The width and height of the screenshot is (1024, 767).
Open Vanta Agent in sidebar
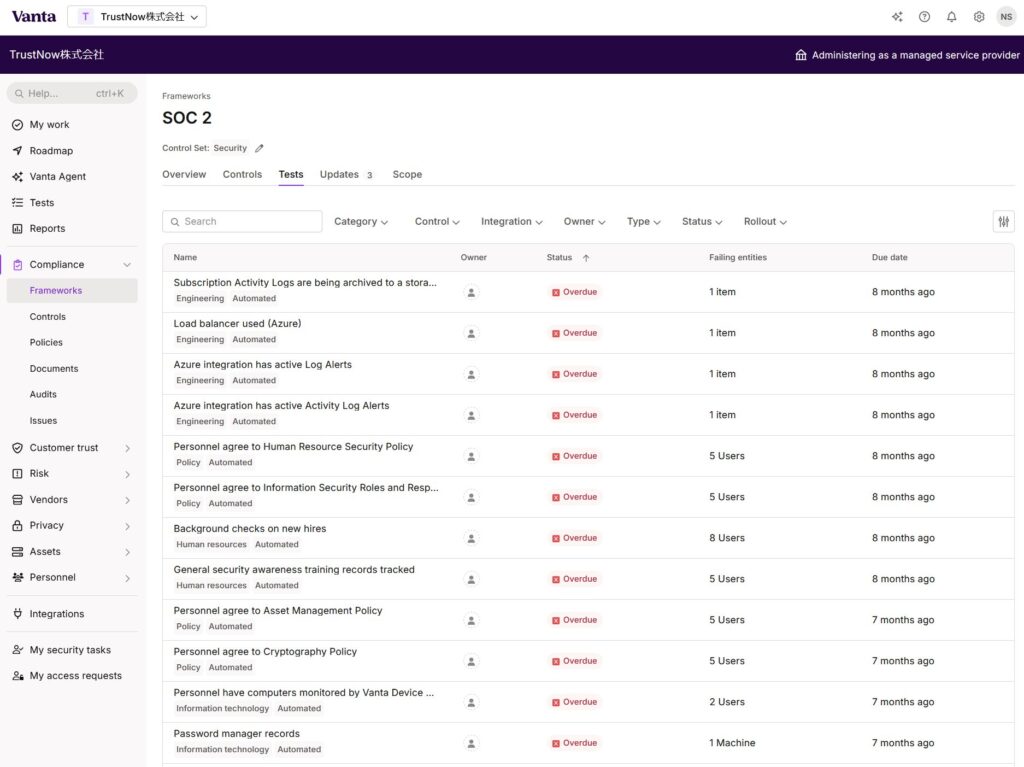pyautogui.click(x=57, y=177)
